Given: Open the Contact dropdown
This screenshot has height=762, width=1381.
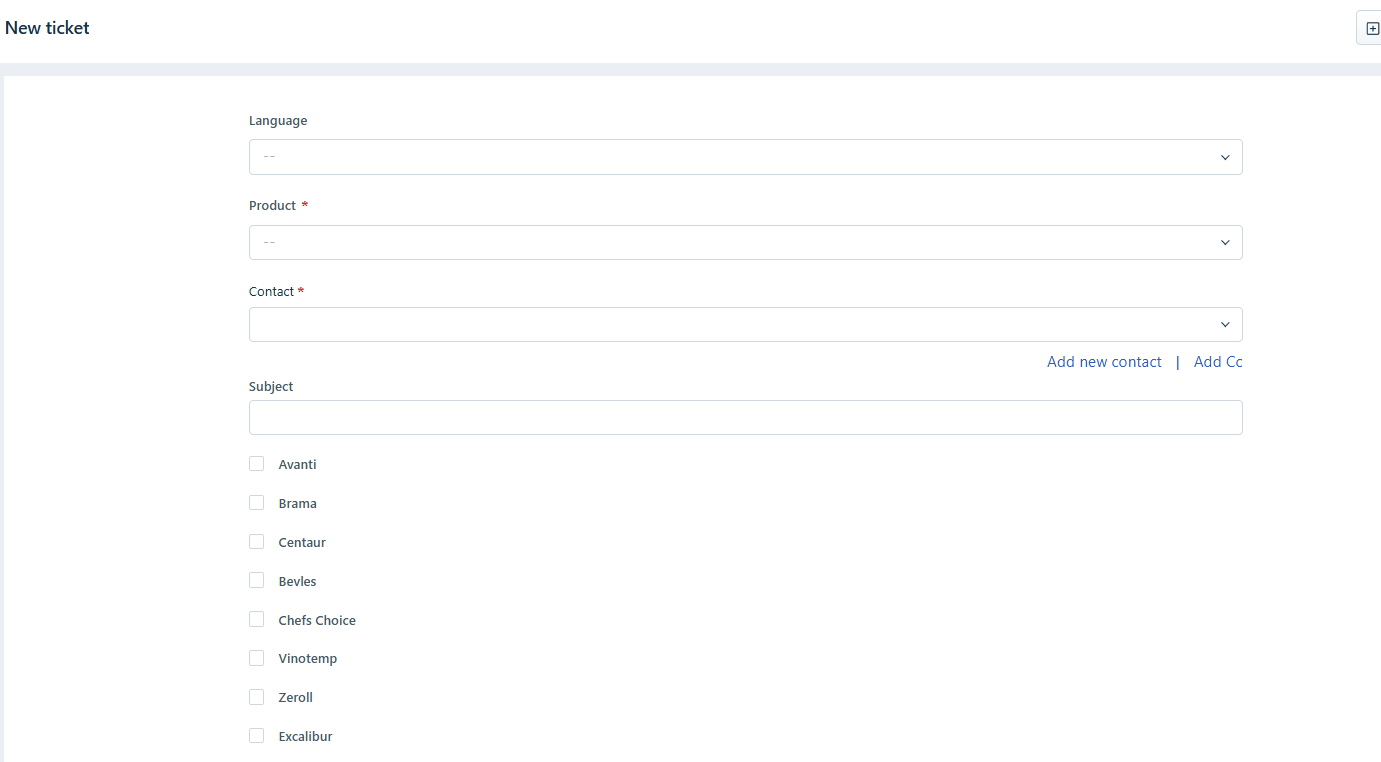Looking at the screenshot, I should click(746, 324).
